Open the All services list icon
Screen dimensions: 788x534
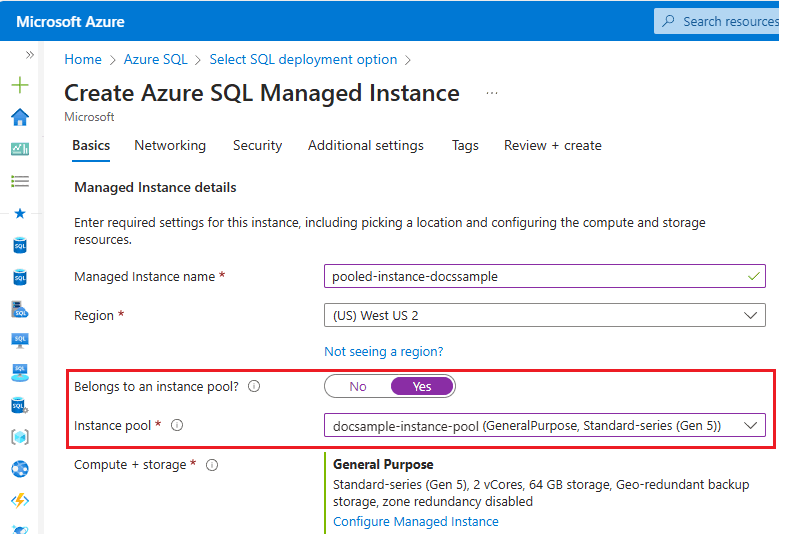point(20,181)
